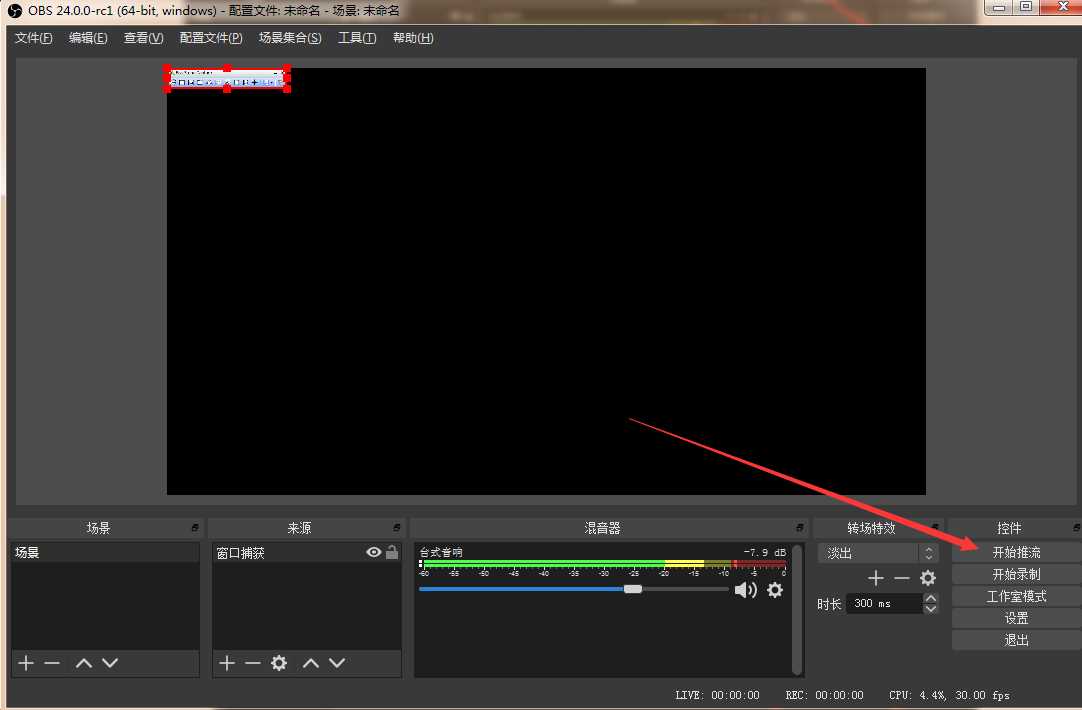1082x710 pixels.
Task: Click the 台式音响 mixer label
Action: pos(441,552)
